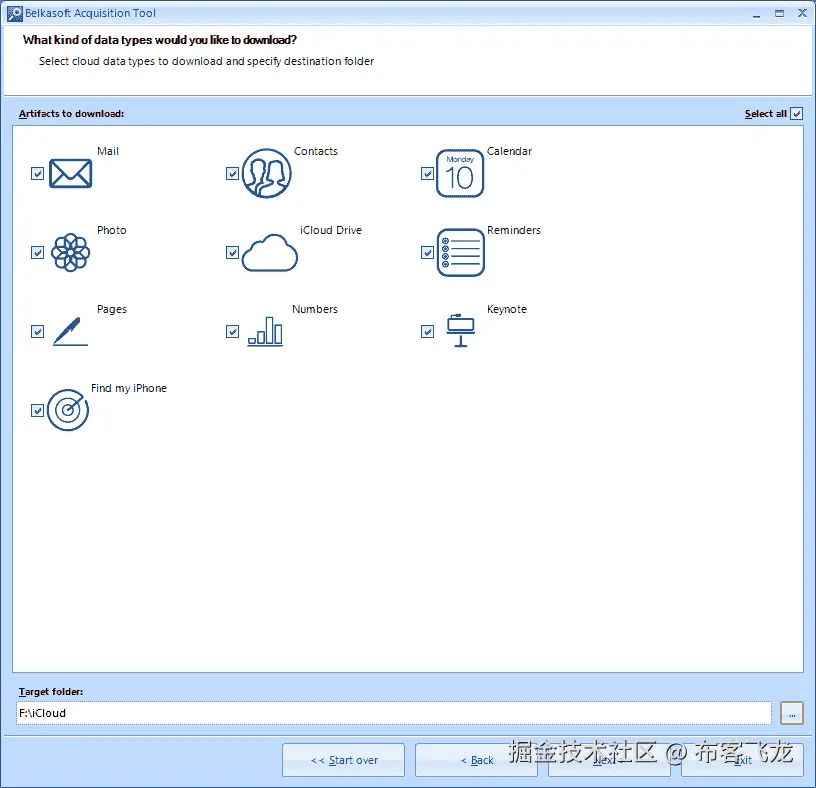
Task: Click the Mail envelope icon
Action: click(x=70, y=173)
